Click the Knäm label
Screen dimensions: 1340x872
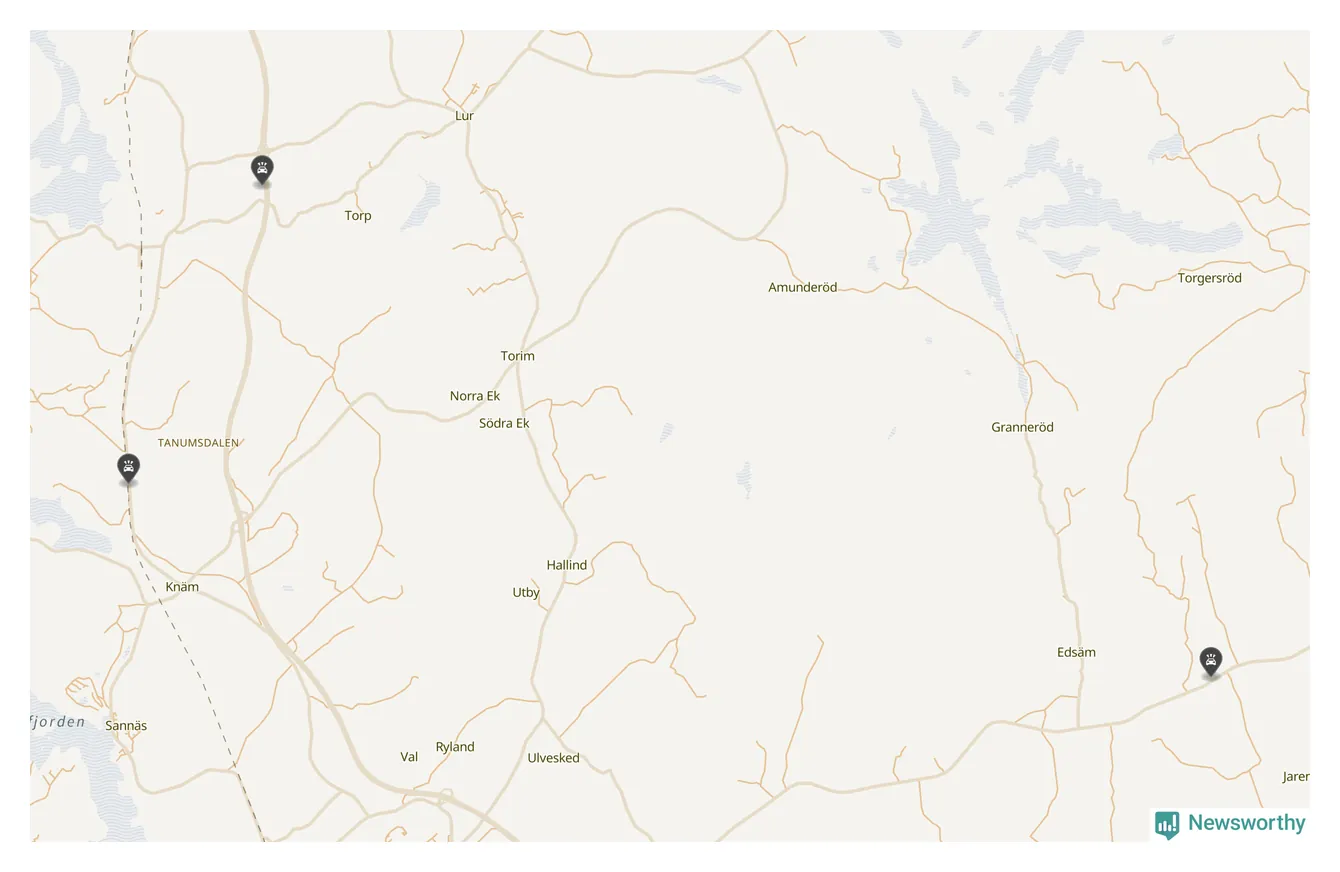pyautogui.click(x=182, y=587)
